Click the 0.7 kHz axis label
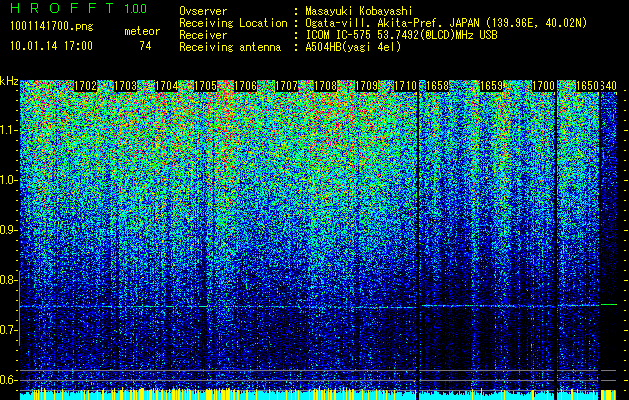Viewport: 629px width, 400px height. [x=8, y=330]
